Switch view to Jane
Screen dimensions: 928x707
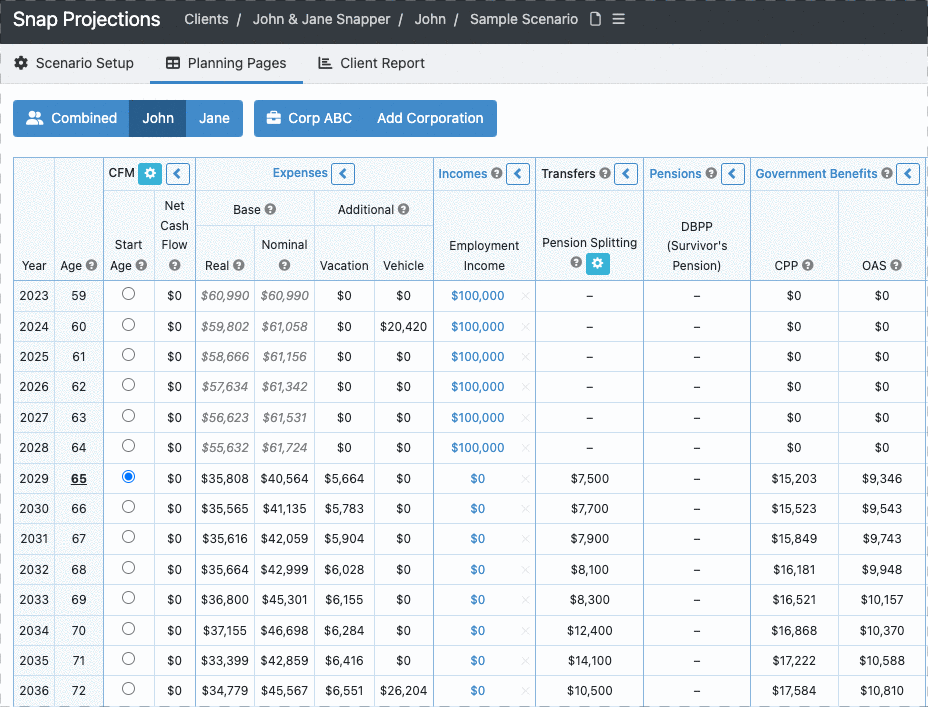click(214, 118)
